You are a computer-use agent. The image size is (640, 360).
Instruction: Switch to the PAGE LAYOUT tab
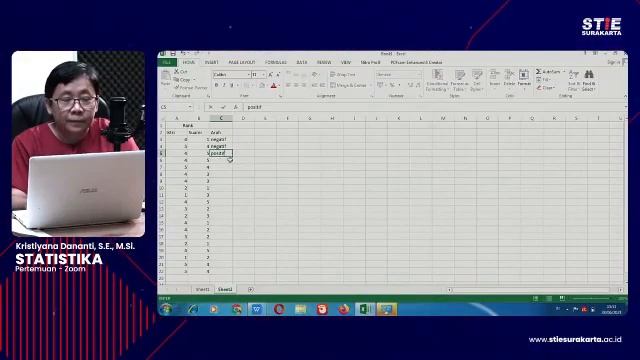click(x=242, y=62)
